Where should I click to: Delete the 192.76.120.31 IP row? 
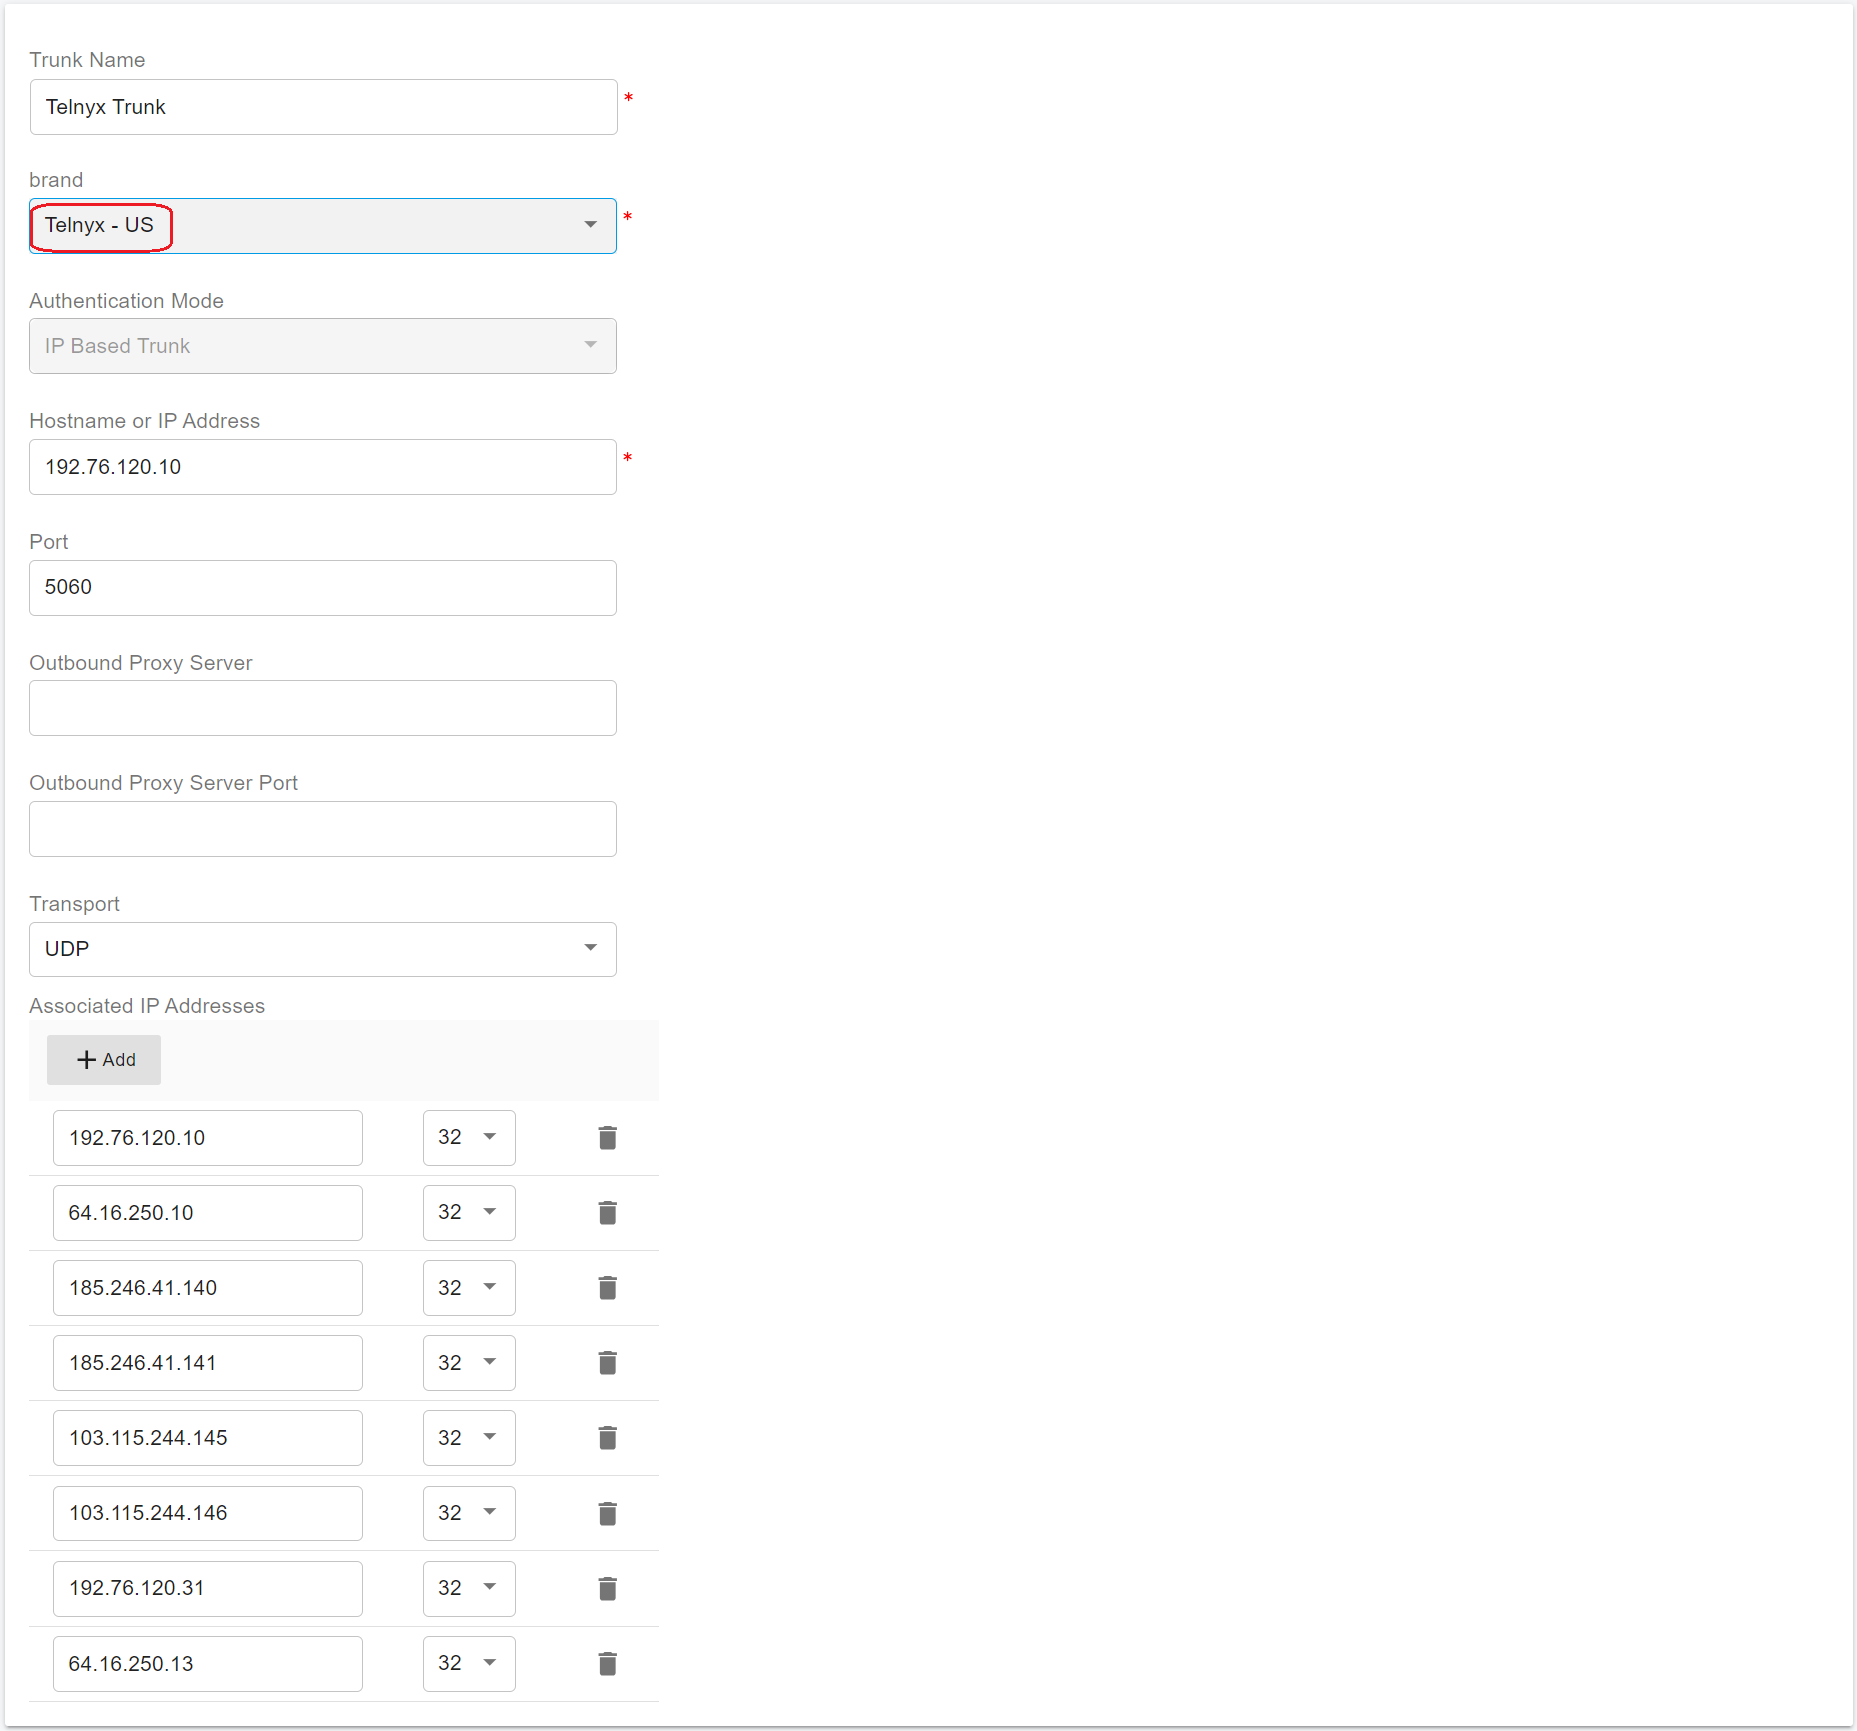607,1589
